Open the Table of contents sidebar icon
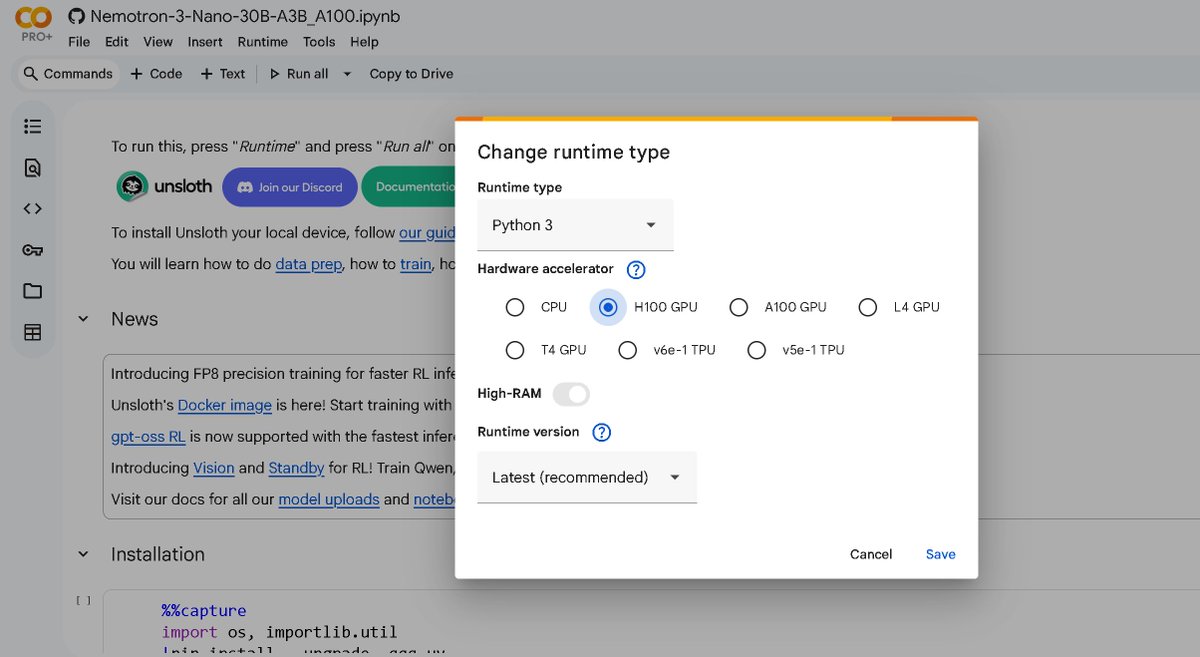The image size is (1200, 657). 32,126
